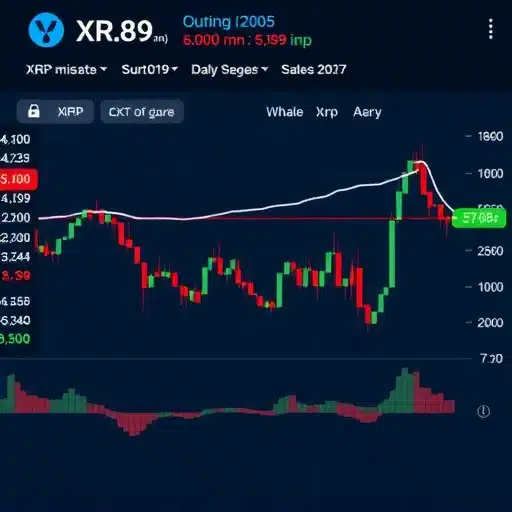Image resolution: width=512 pixels, height=512 pixels.
Task: Click the blue XRP logo icon
Action: click(46, 30)
